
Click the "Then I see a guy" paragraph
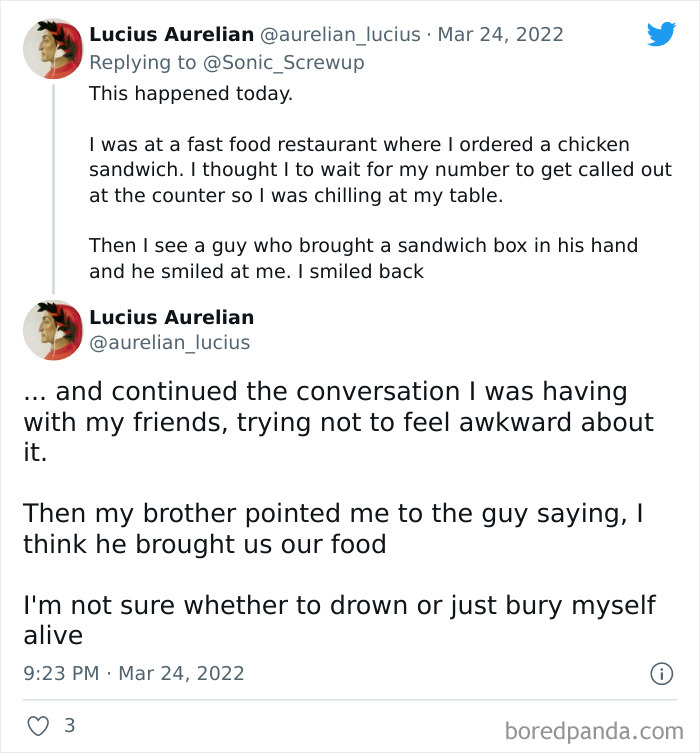pyautogui.click(x=363, y=258)
